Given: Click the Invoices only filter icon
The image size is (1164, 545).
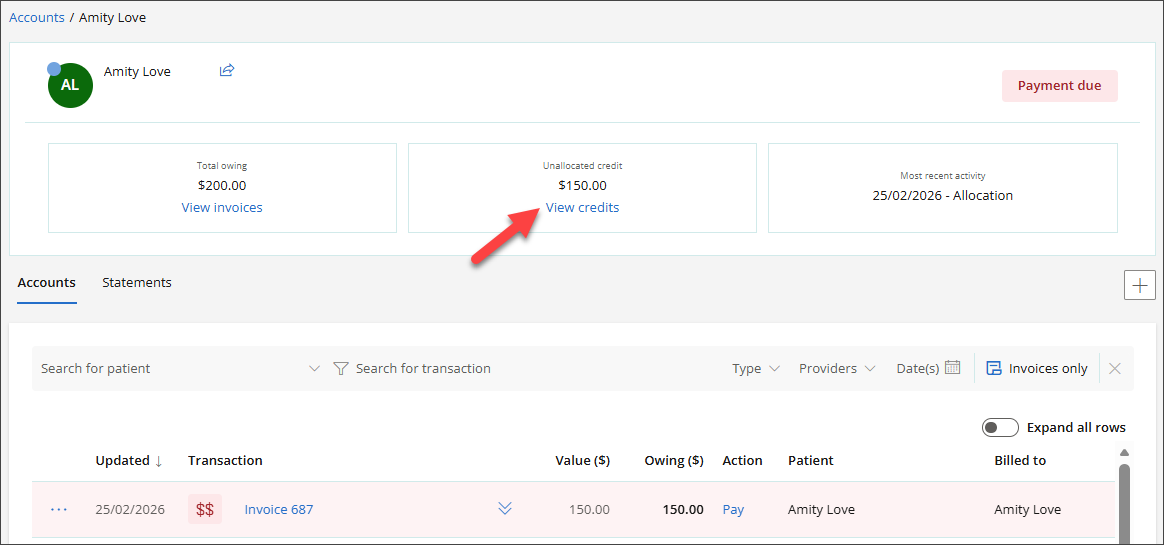Looking at the screenshot, I should pos(994,368).
